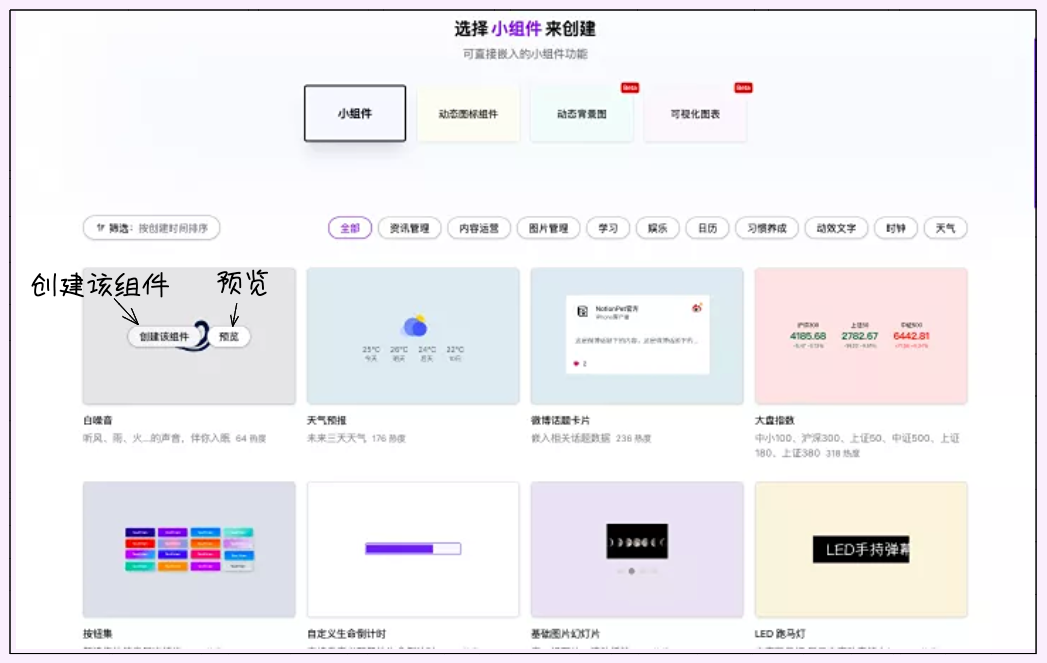Click the 创建该组件 button on 白噪音 card
This screenshot has width=1047, height=663.
[164, 337]
